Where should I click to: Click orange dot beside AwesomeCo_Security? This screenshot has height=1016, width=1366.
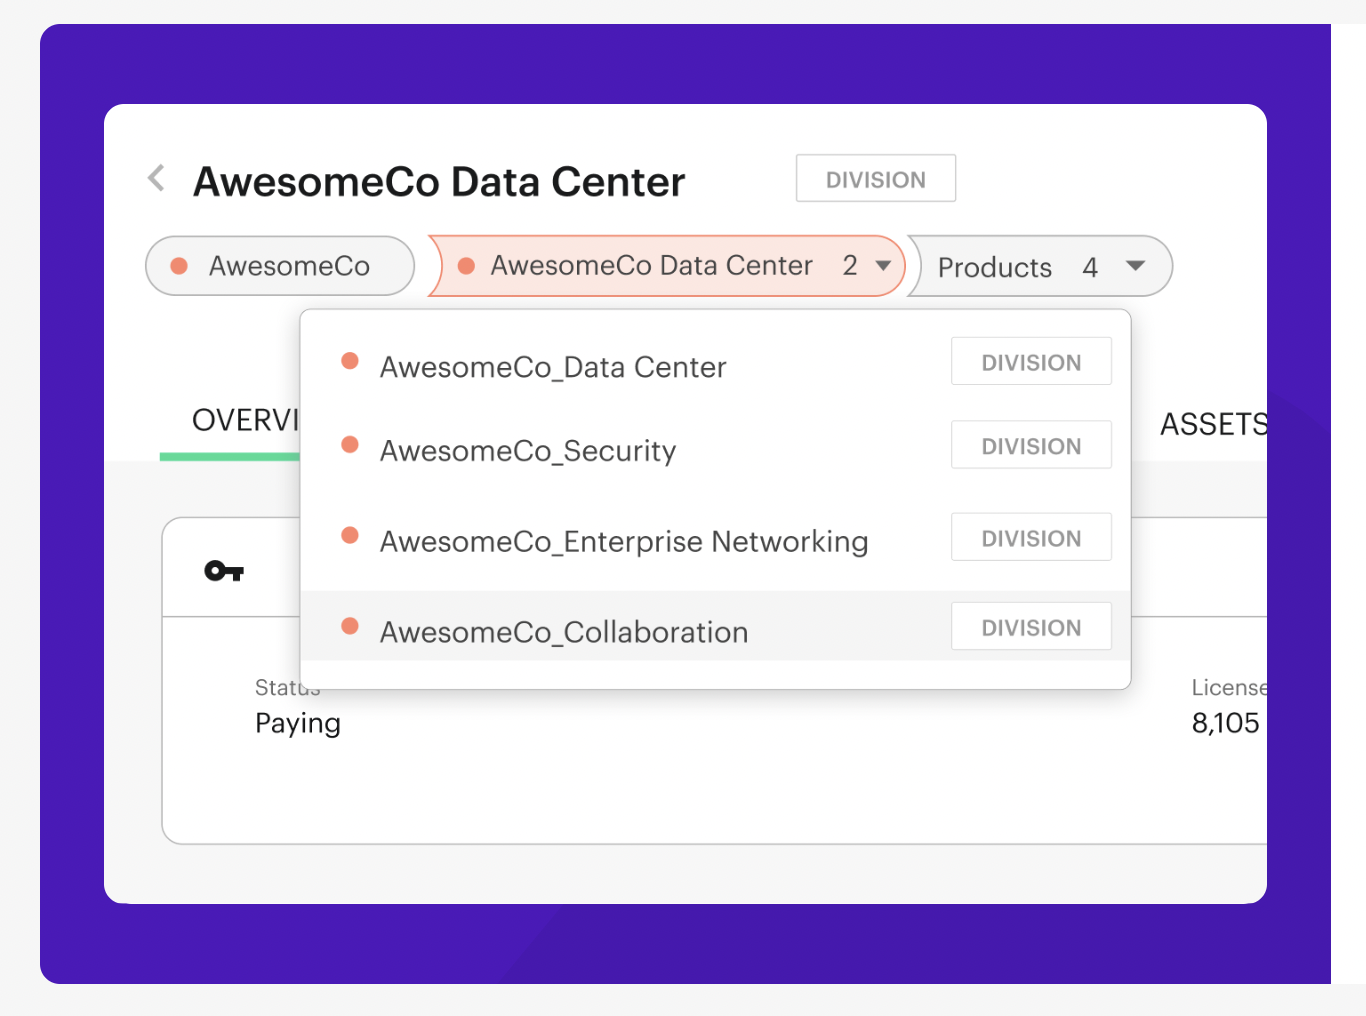coord(350,445)
